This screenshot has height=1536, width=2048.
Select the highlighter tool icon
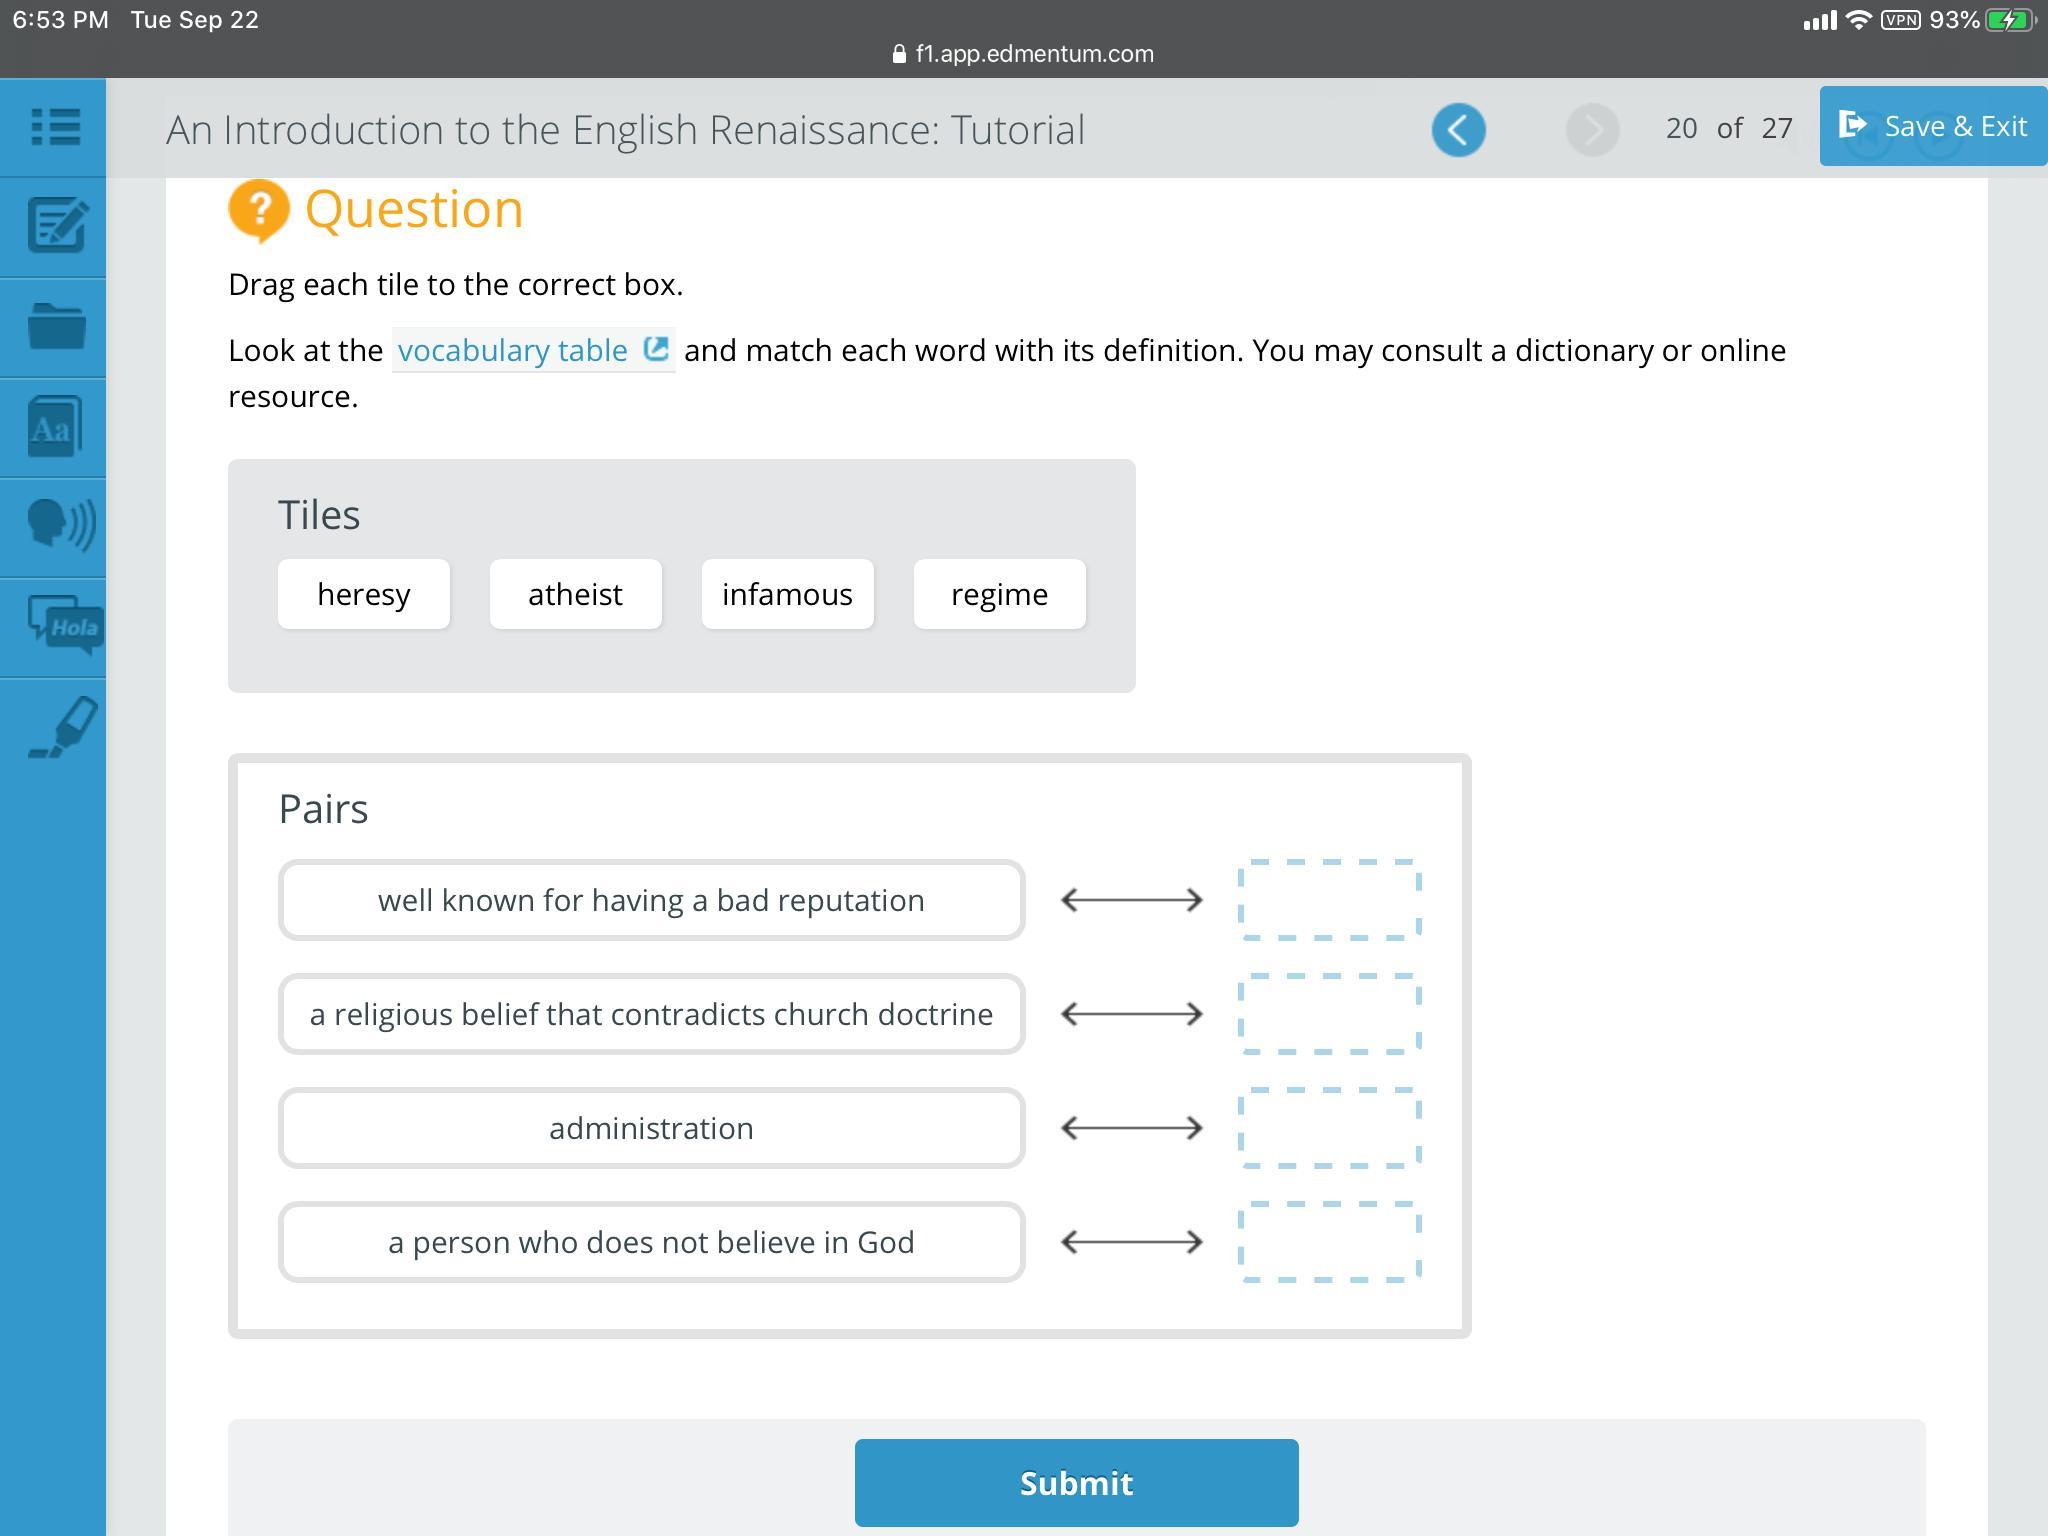point(62,727)
